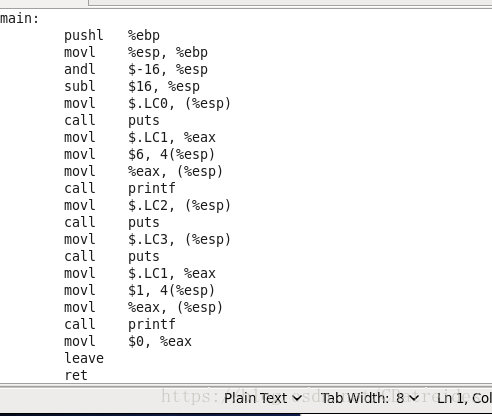
Task: Place cursor on the 'ret' instruction
Action: pos(76,375)
